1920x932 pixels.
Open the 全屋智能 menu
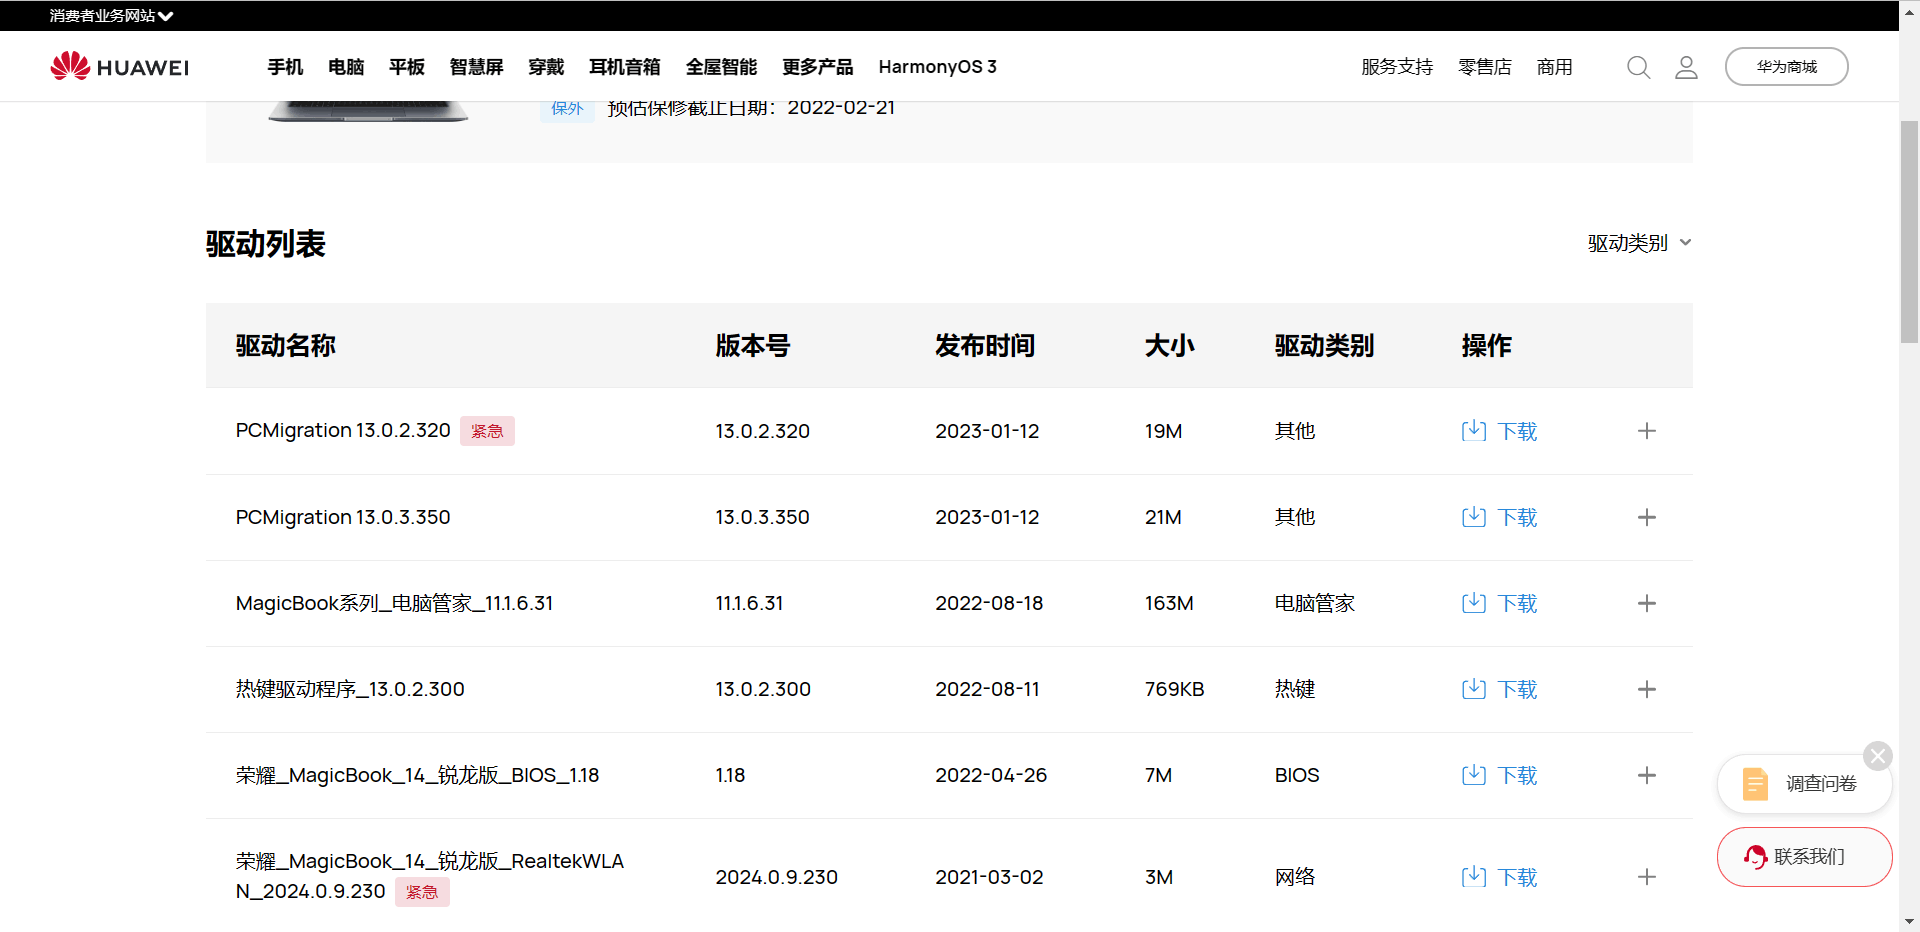[722, 67]
